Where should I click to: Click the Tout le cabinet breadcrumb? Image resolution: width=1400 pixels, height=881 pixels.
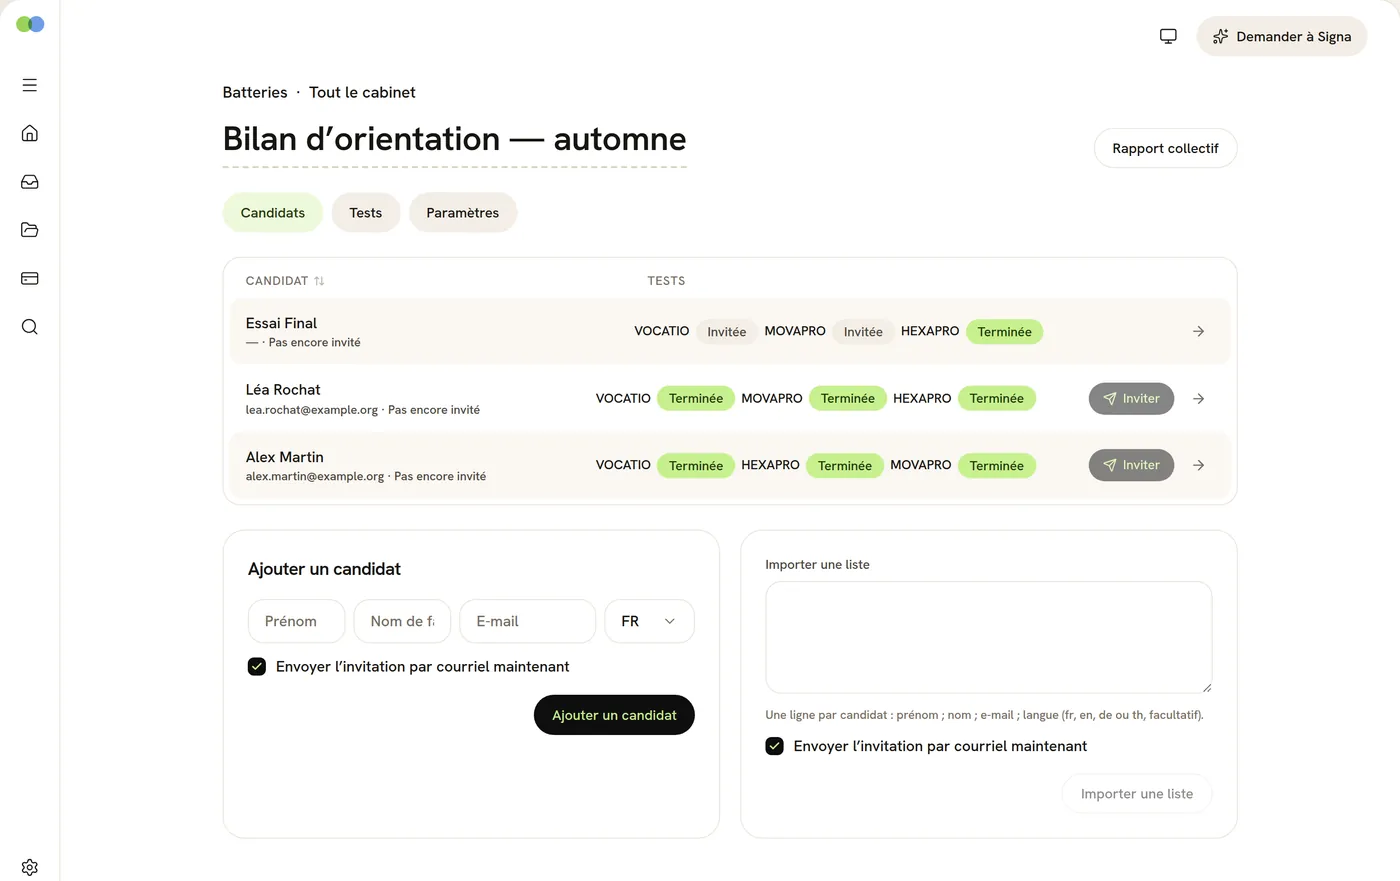click(362, 92)
